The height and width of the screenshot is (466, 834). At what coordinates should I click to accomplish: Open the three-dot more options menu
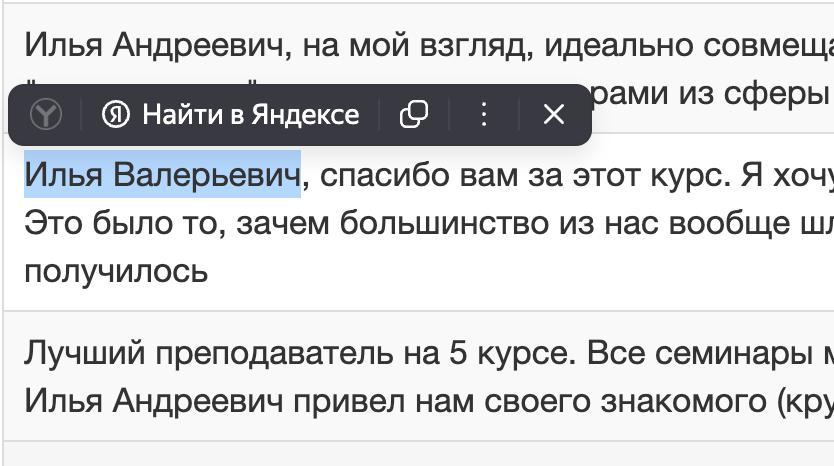[483, 114]
